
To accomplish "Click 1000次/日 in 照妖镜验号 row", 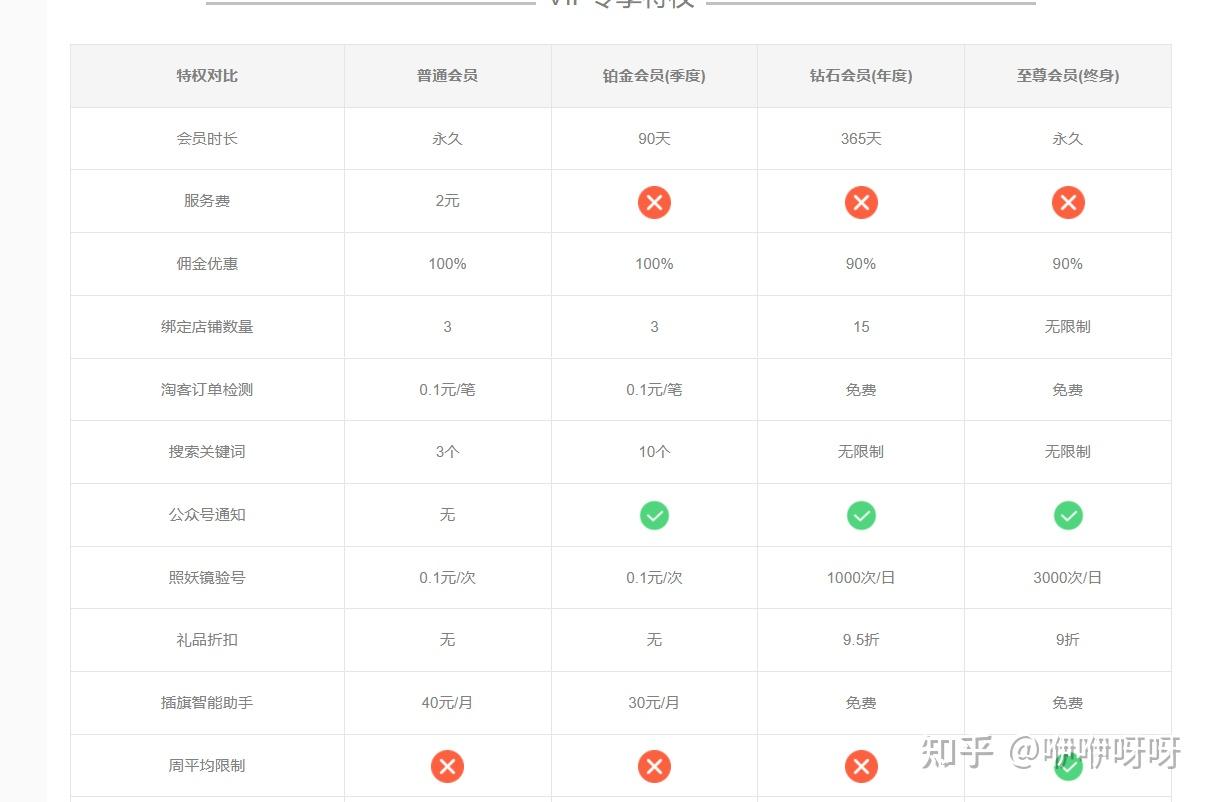I will pos(861,578).
